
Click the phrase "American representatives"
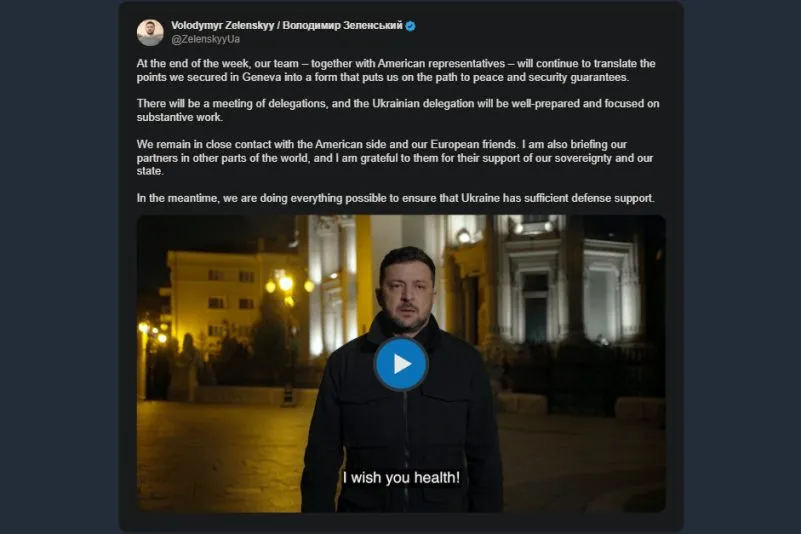(441, 64)
